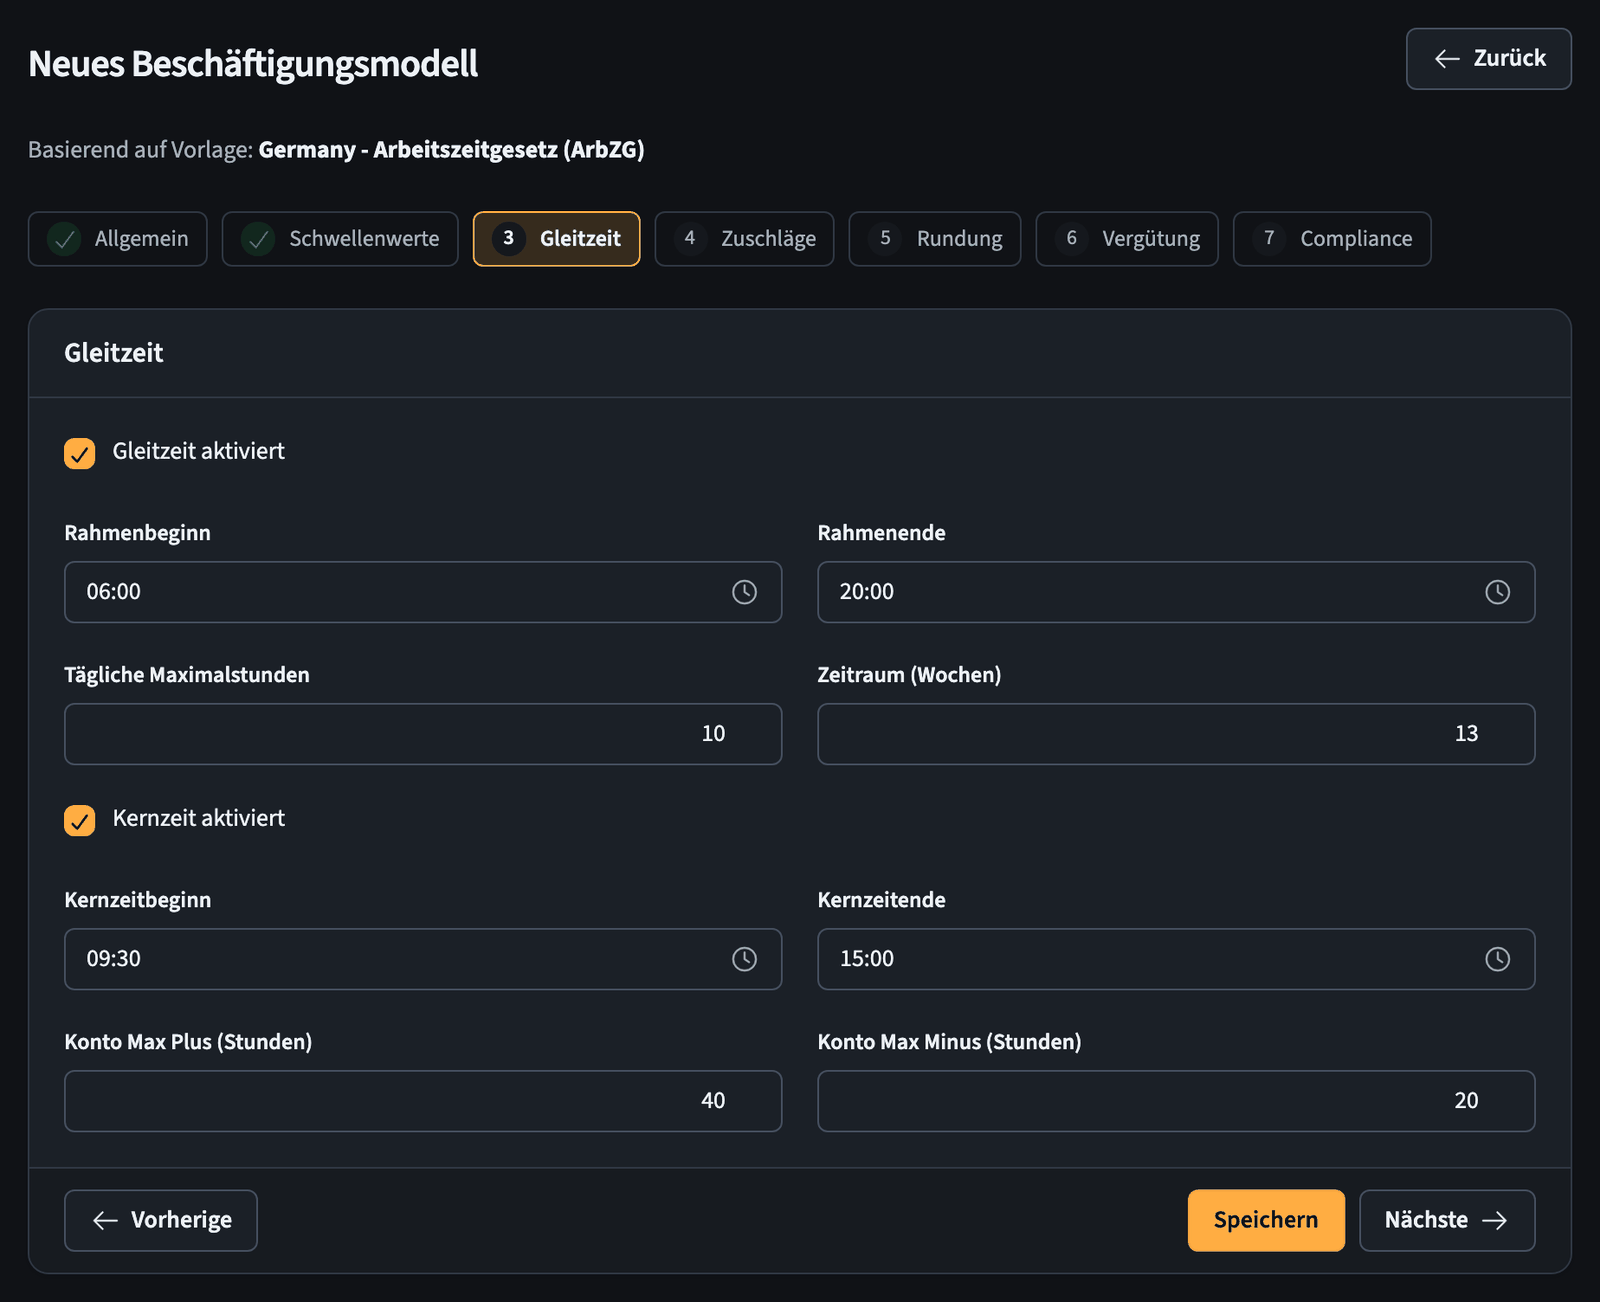Screen dimensions: 1600x1302
Task: Click the Gleitzeit aktiviert label text
Action: point(198,451)
